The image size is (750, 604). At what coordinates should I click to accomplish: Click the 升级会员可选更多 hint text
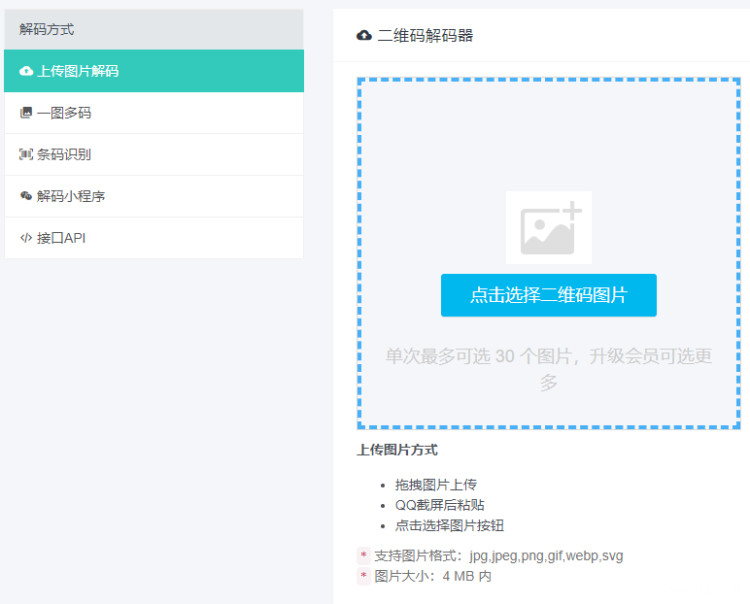[650, 357]
